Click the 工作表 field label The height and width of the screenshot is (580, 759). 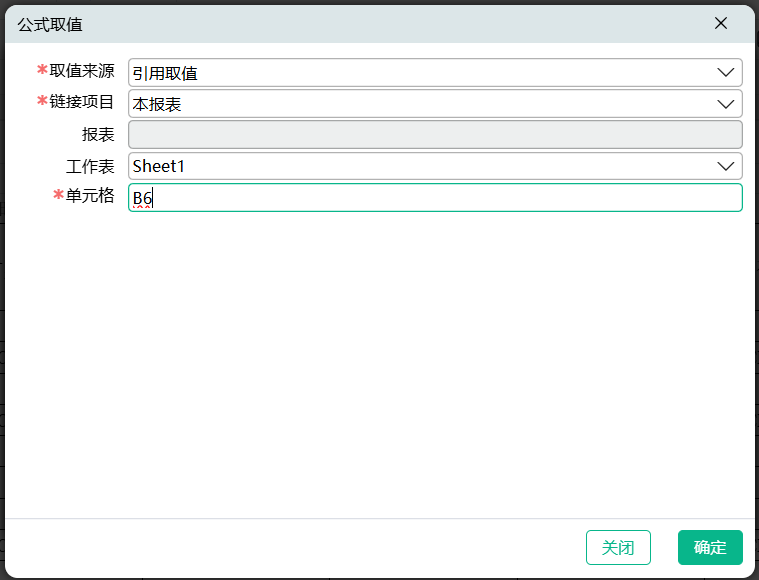click(90, 165)
